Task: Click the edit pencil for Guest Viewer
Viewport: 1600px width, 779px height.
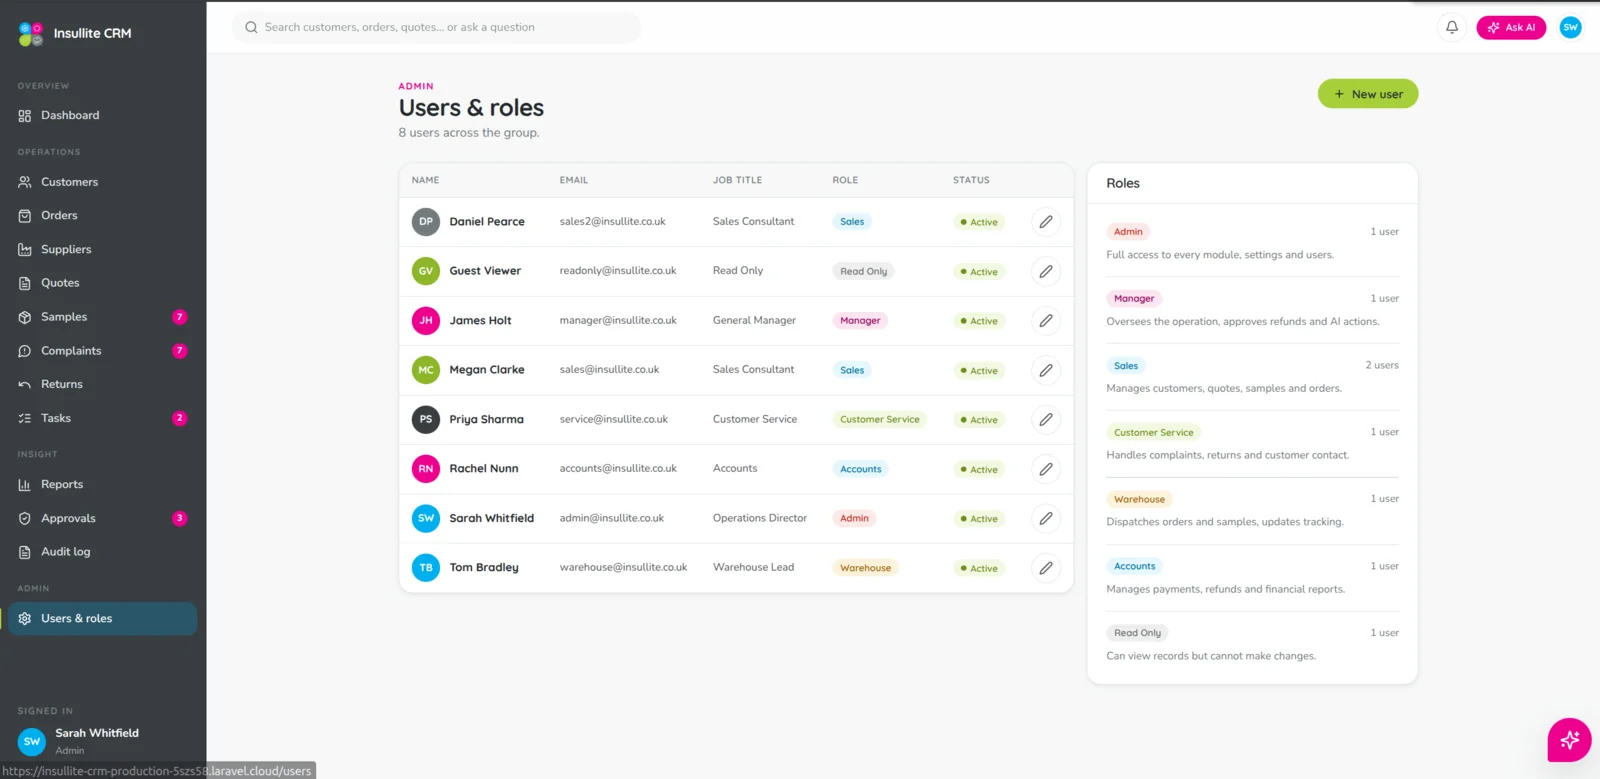Action: (x=1045, y=271)
